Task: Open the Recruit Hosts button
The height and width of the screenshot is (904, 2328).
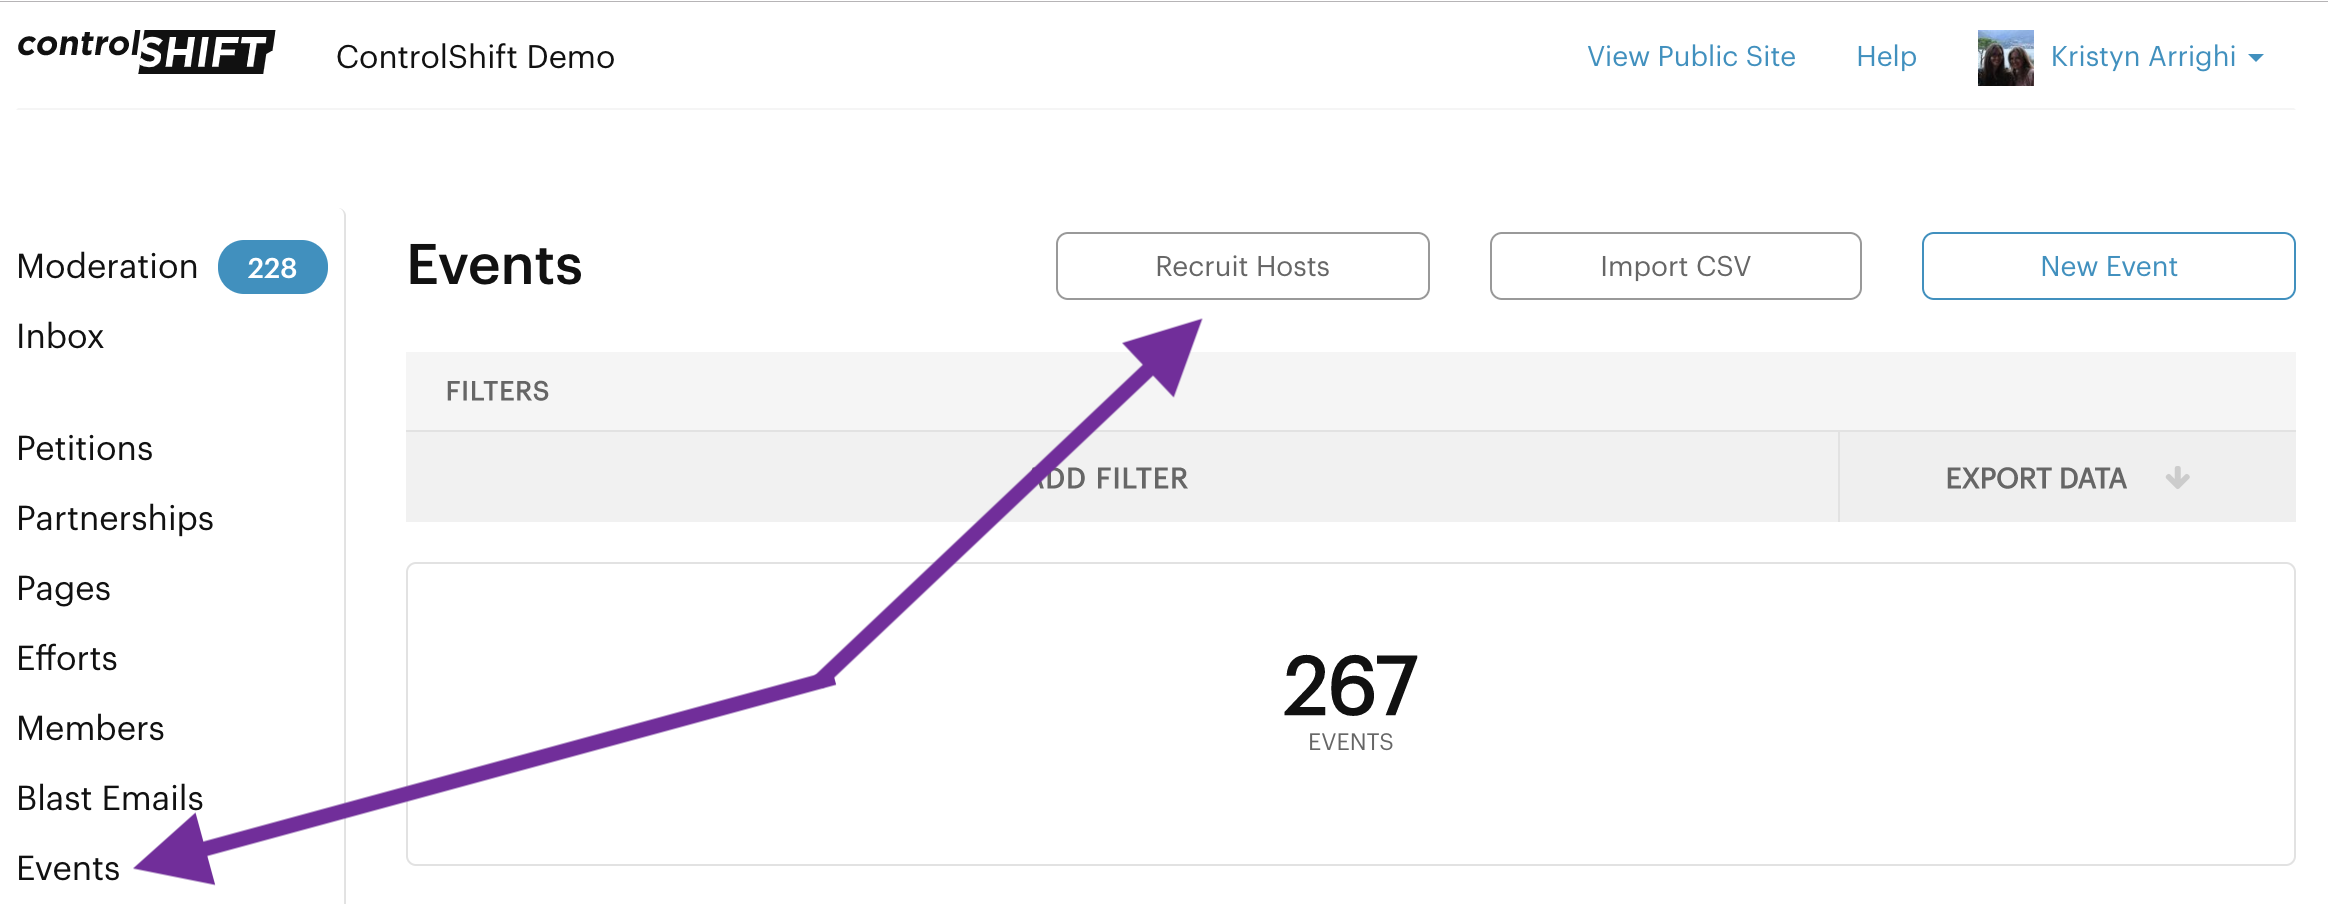Action: 1242,266
